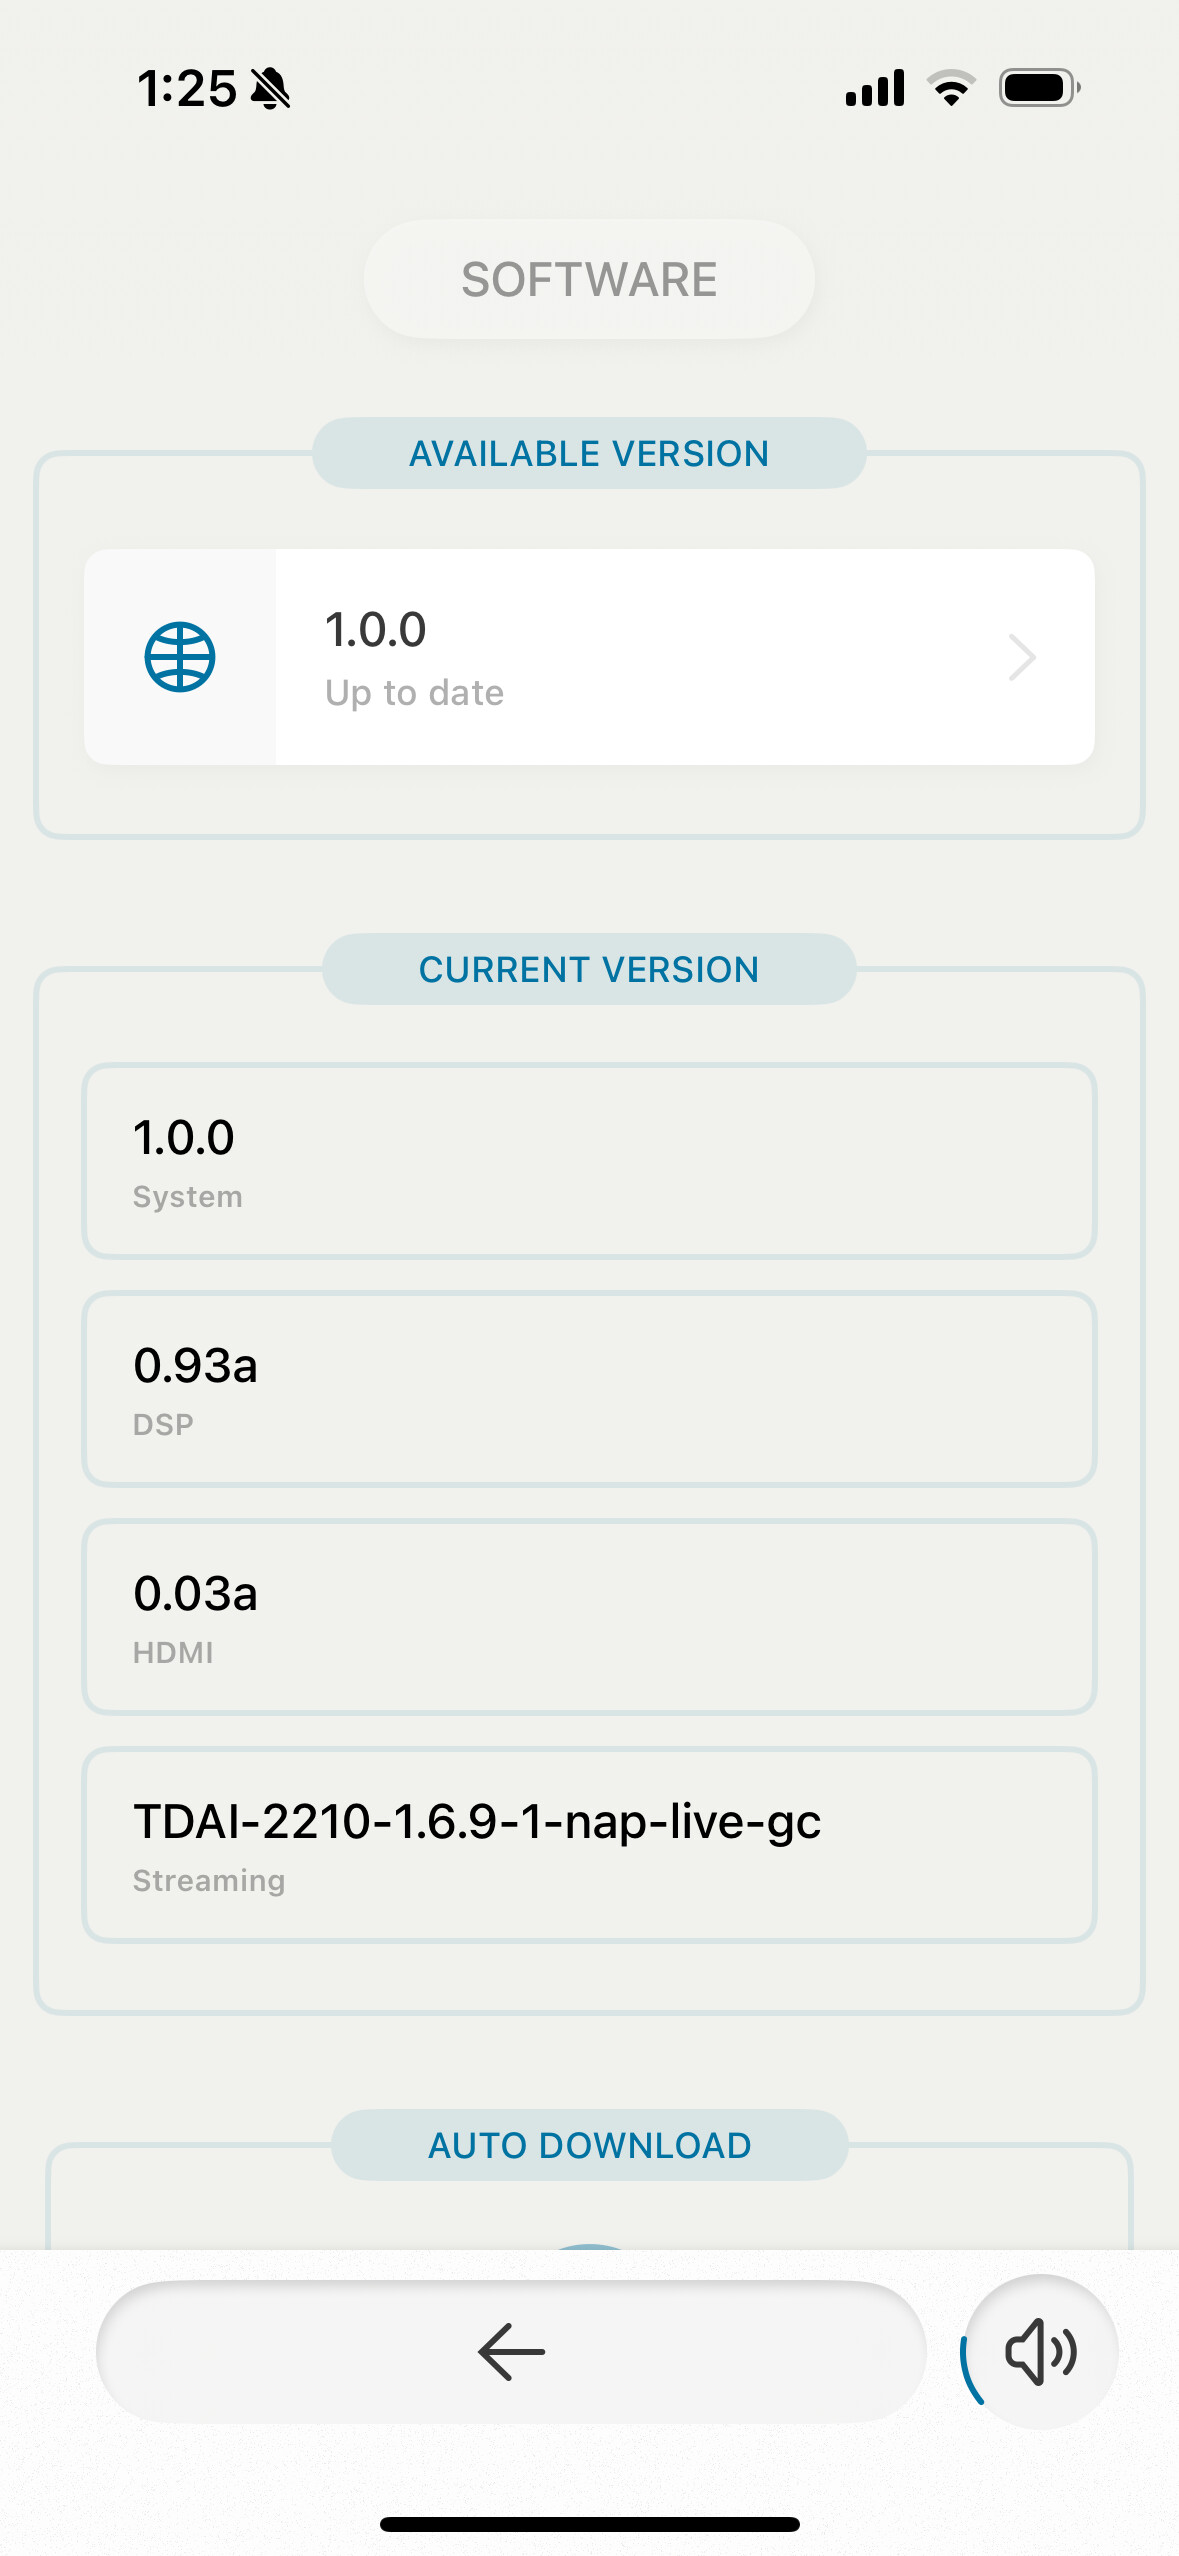Select the DSP 0.93a version card
The height and width of the screenshot is (2556, 1179).
[589, 1389]
